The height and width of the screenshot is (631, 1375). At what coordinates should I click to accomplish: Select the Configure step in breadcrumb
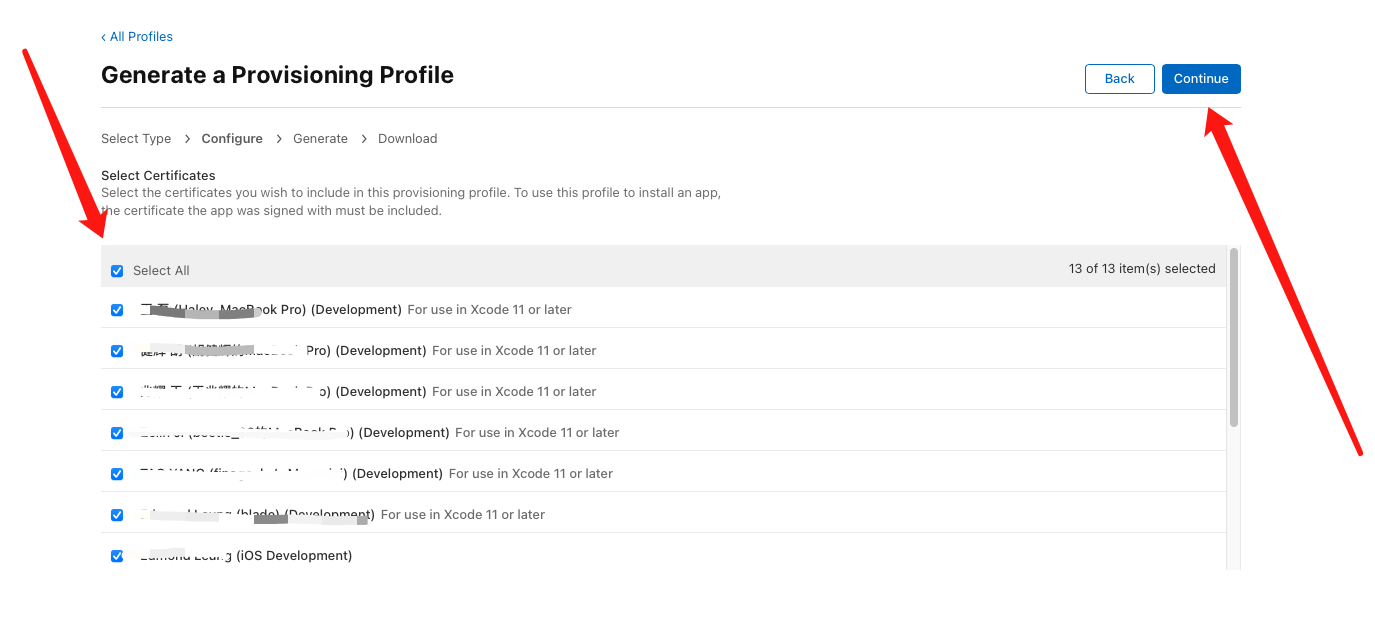pos(232,139)
